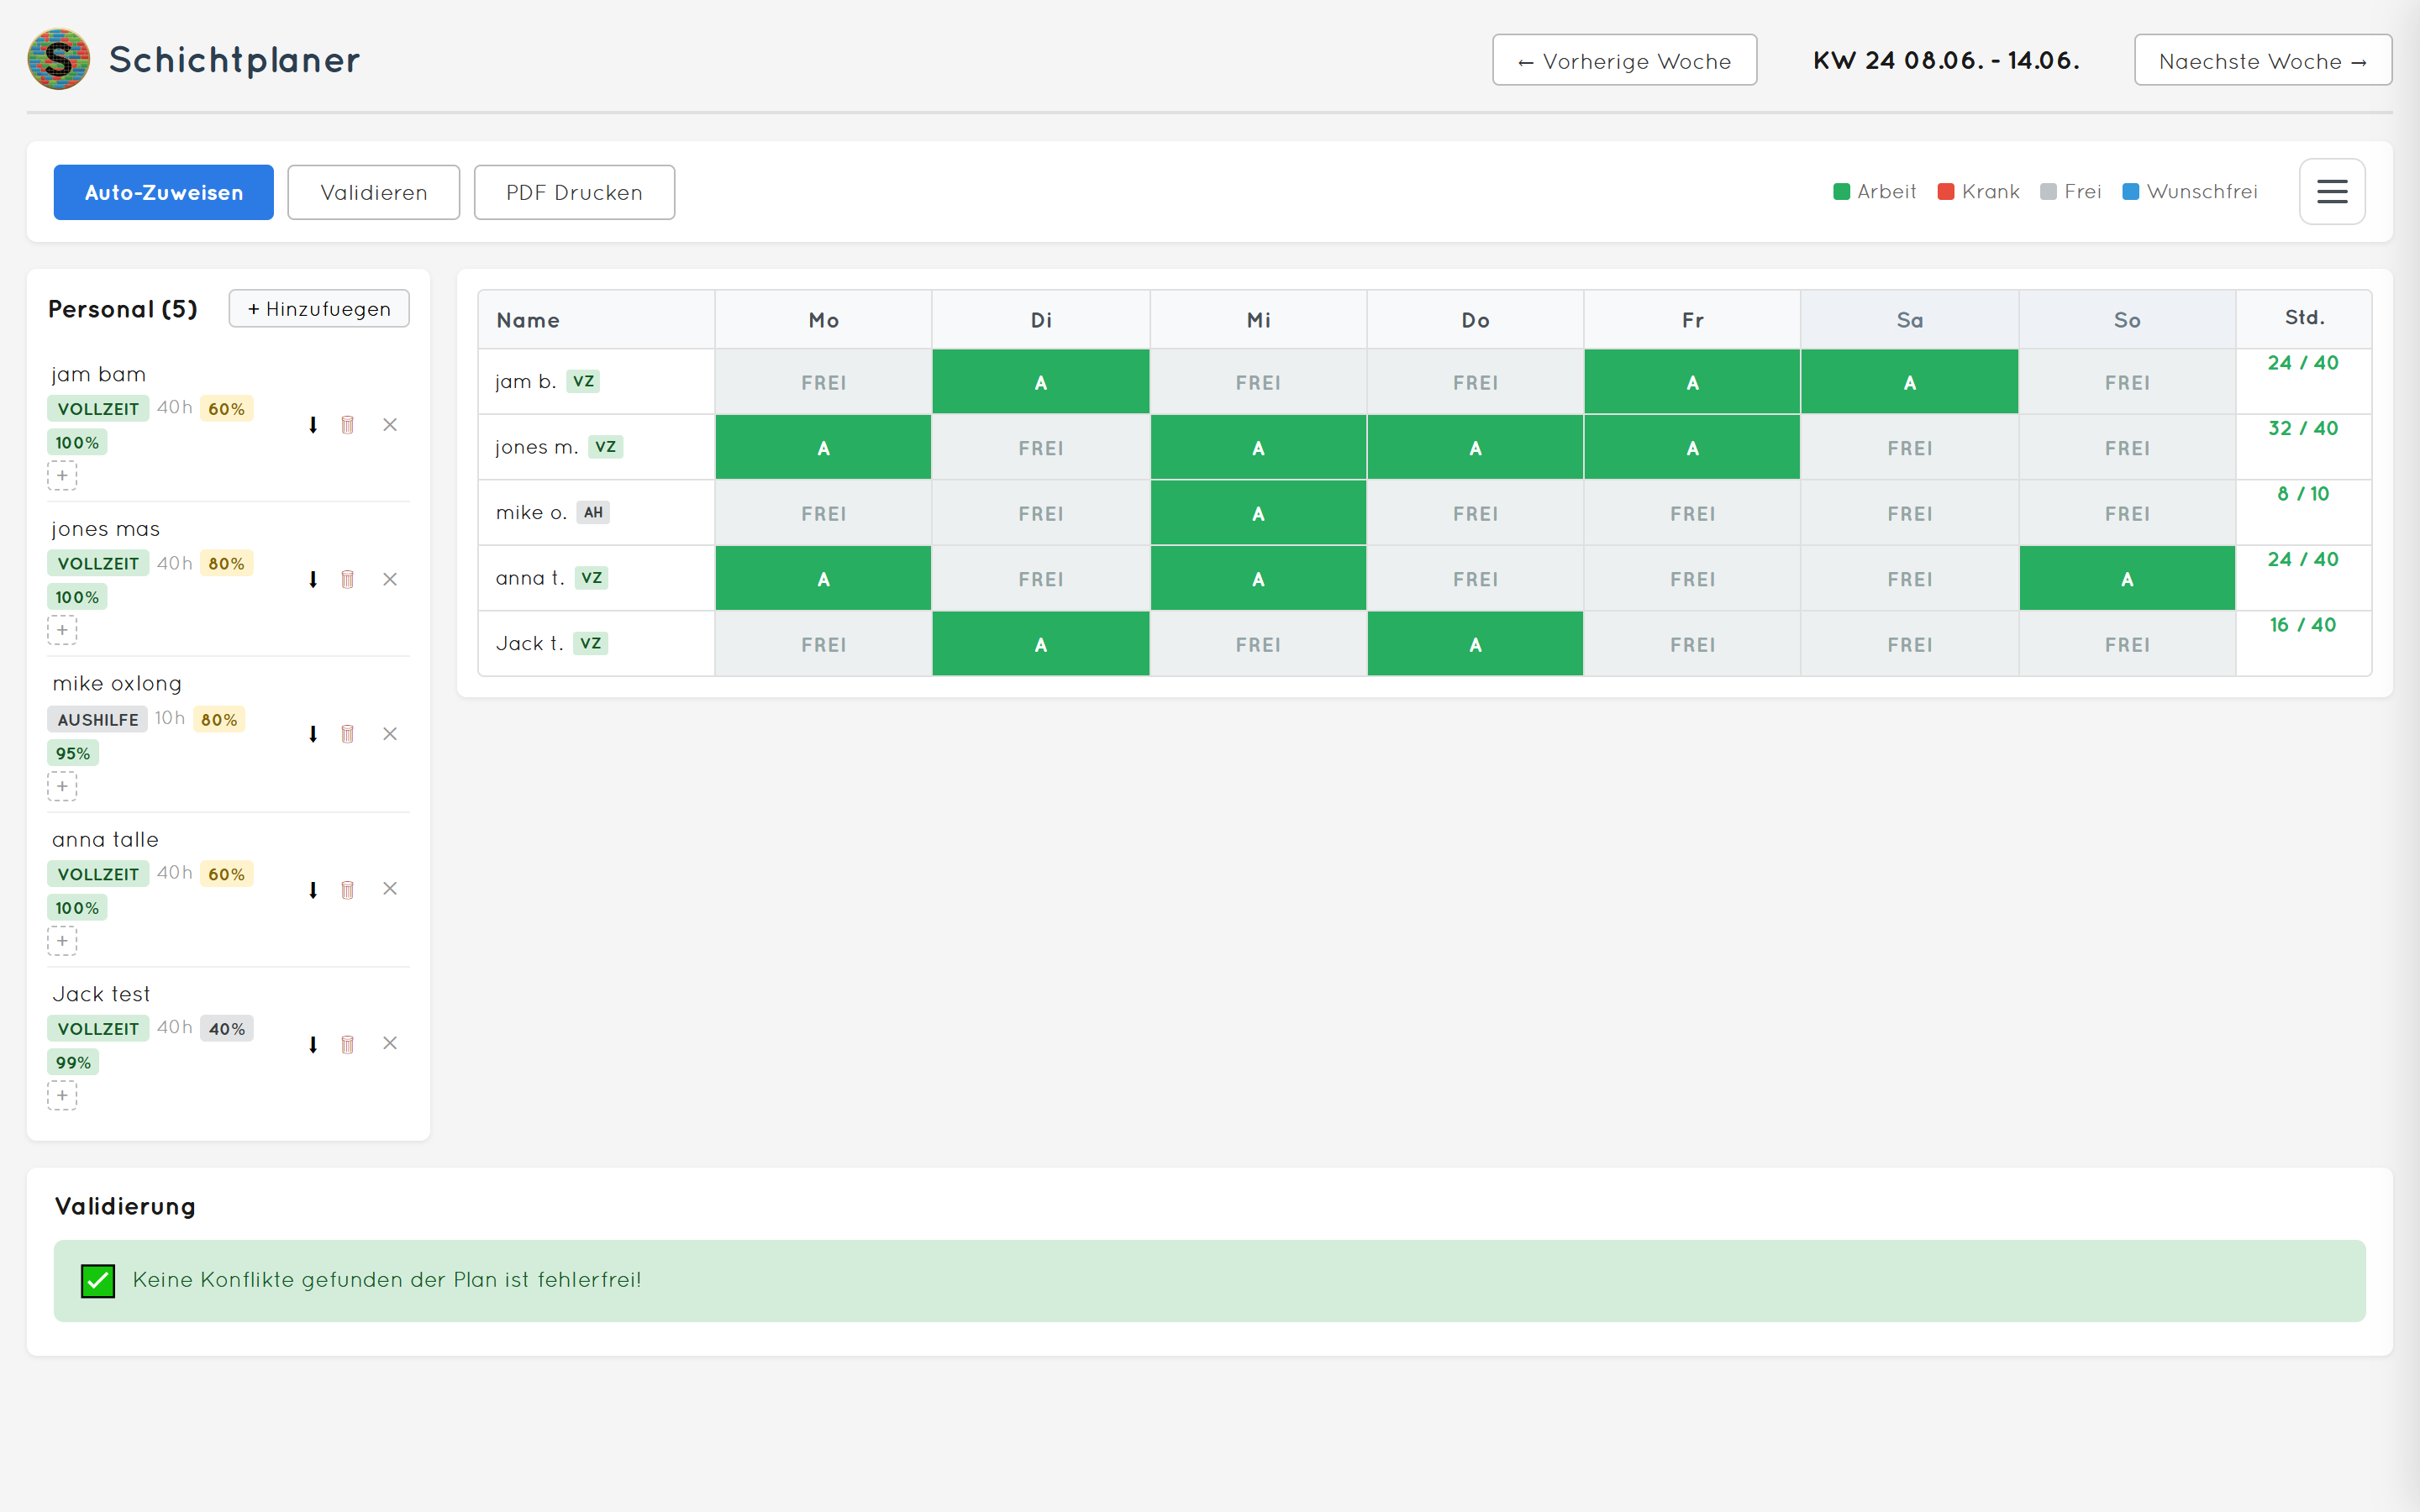Click green checkmark in Validierung
Screen dimensions: 2420x1512
coord(98,1280)
